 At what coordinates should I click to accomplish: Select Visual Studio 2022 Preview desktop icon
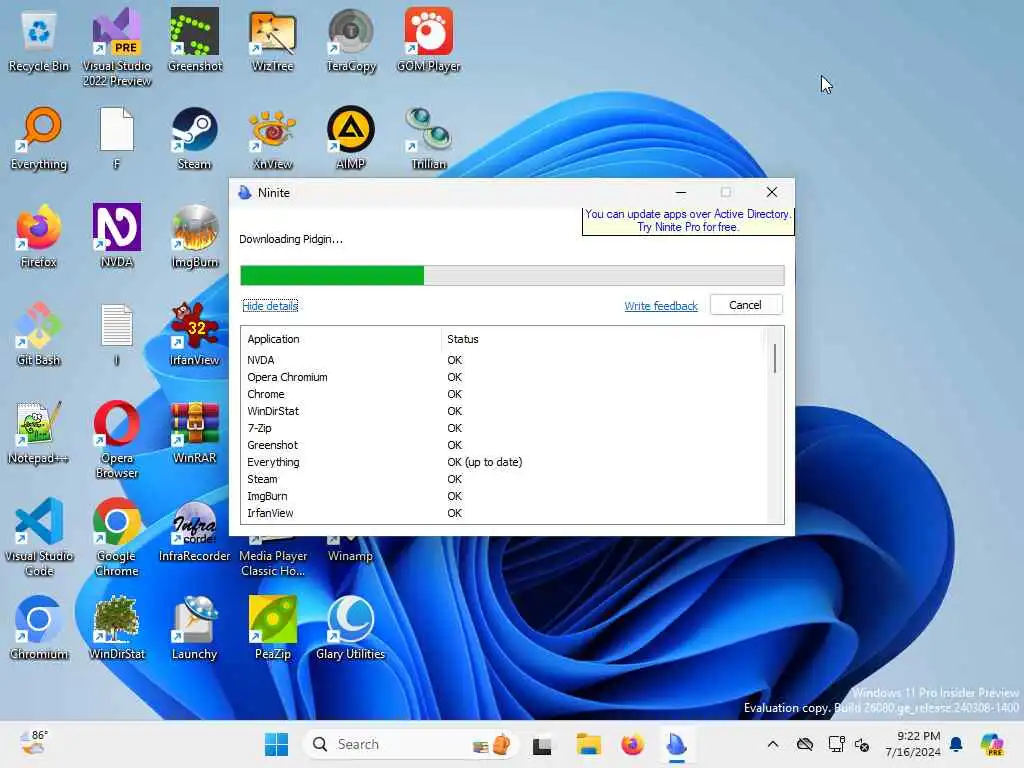coord(117,47)
